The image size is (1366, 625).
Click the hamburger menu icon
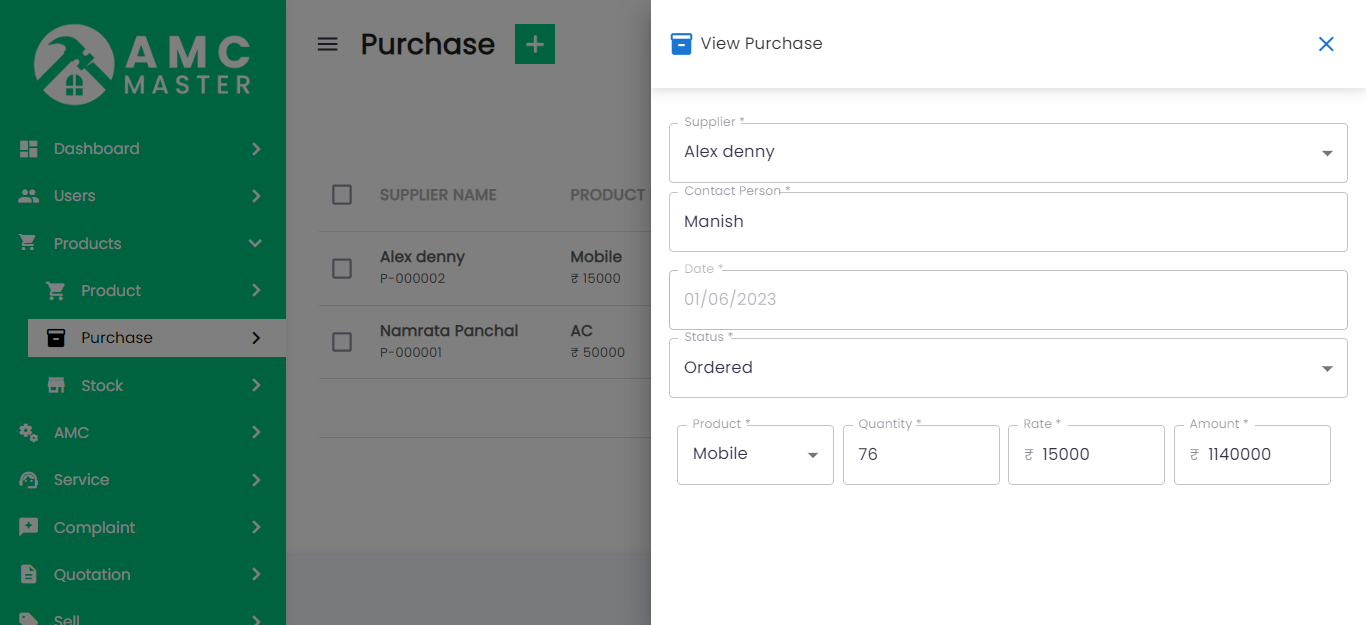(327, 44)
